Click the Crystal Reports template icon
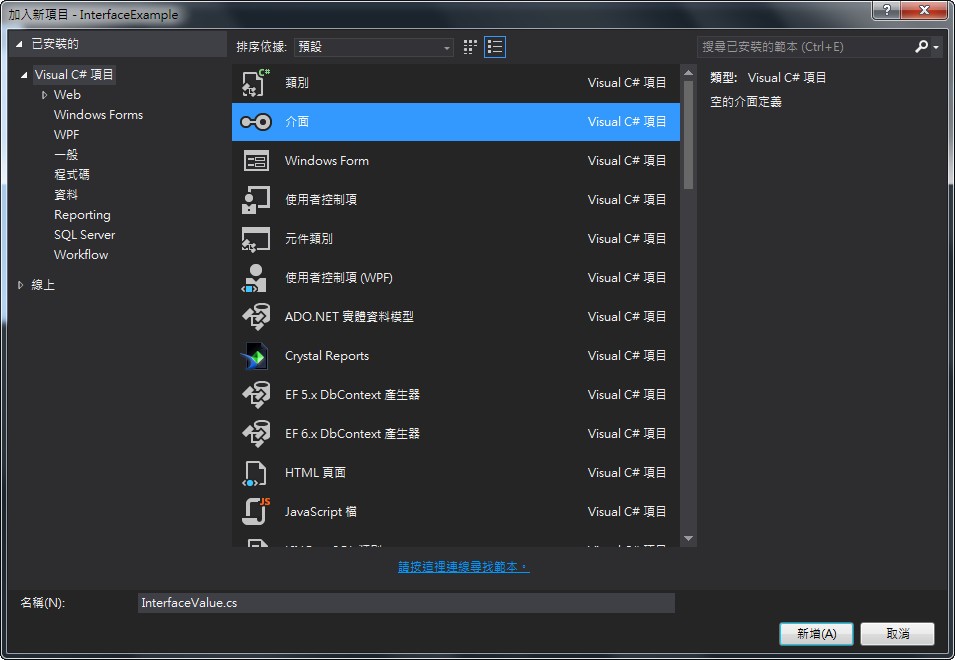The width and height of the screenshot is (955, 660). pos(255,356)
